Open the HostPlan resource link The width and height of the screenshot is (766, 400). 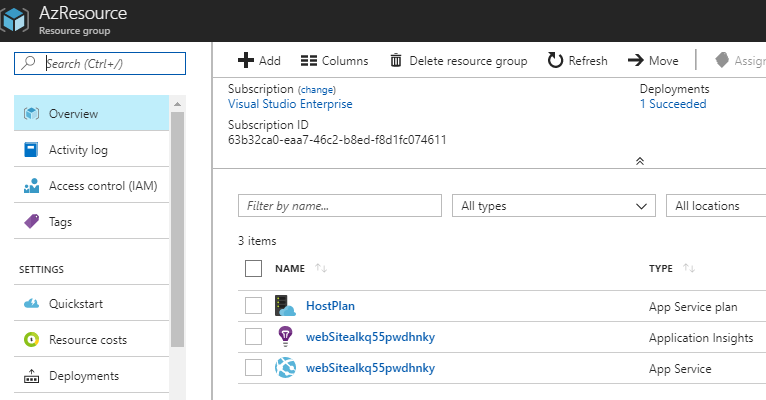[330, 306]
